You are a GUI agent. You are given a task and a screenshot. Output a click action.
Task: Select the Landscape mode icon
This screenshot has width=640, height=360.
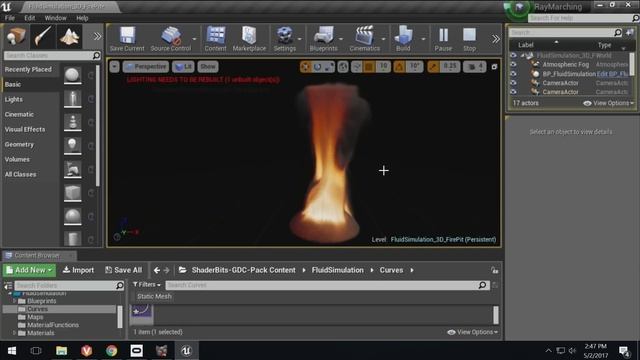point(70,37)
